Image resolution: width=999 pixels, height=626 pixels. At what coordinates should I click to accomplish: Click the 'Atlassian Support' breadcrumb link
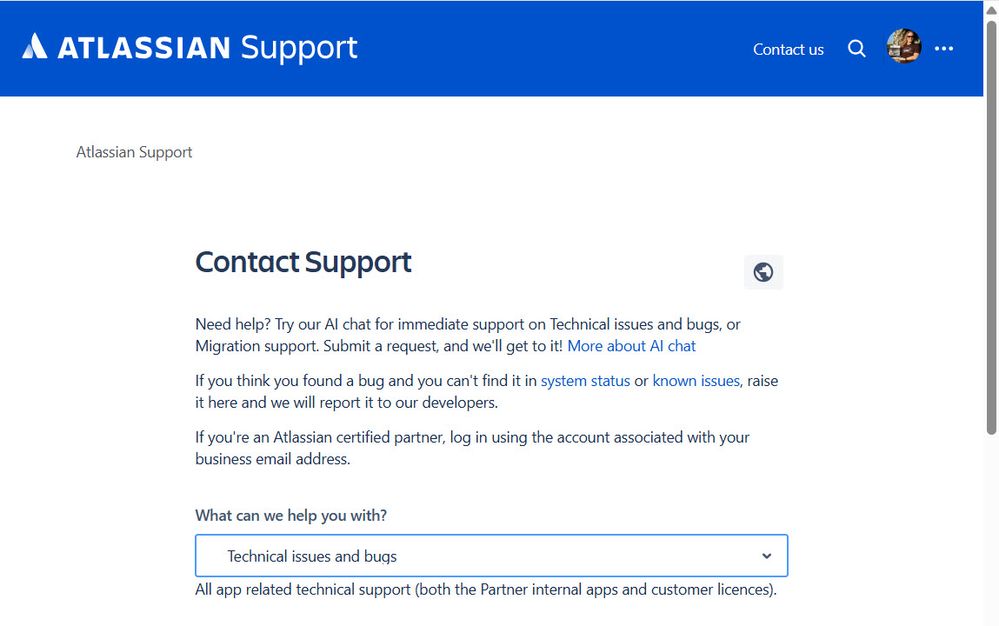(133, 151)
